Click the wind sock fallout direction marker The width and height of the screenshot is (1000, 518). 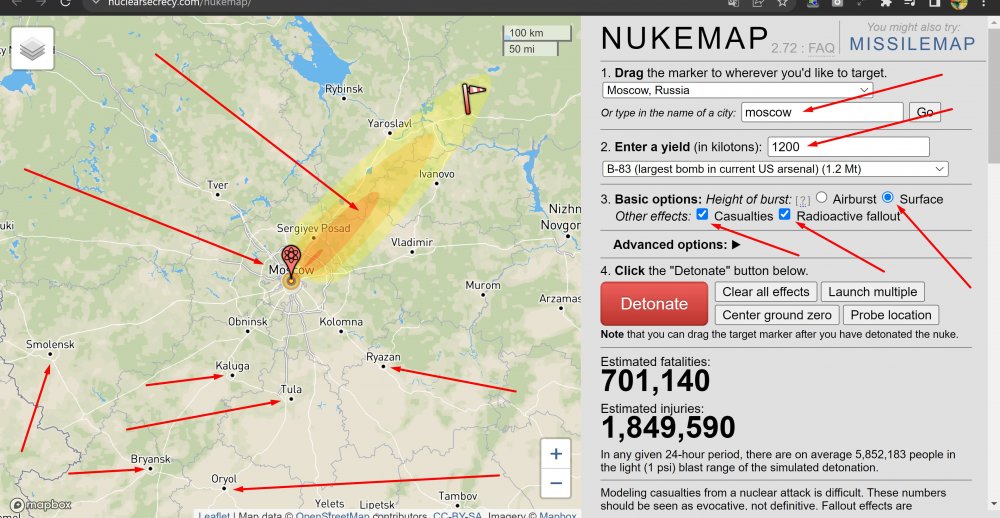472,98
